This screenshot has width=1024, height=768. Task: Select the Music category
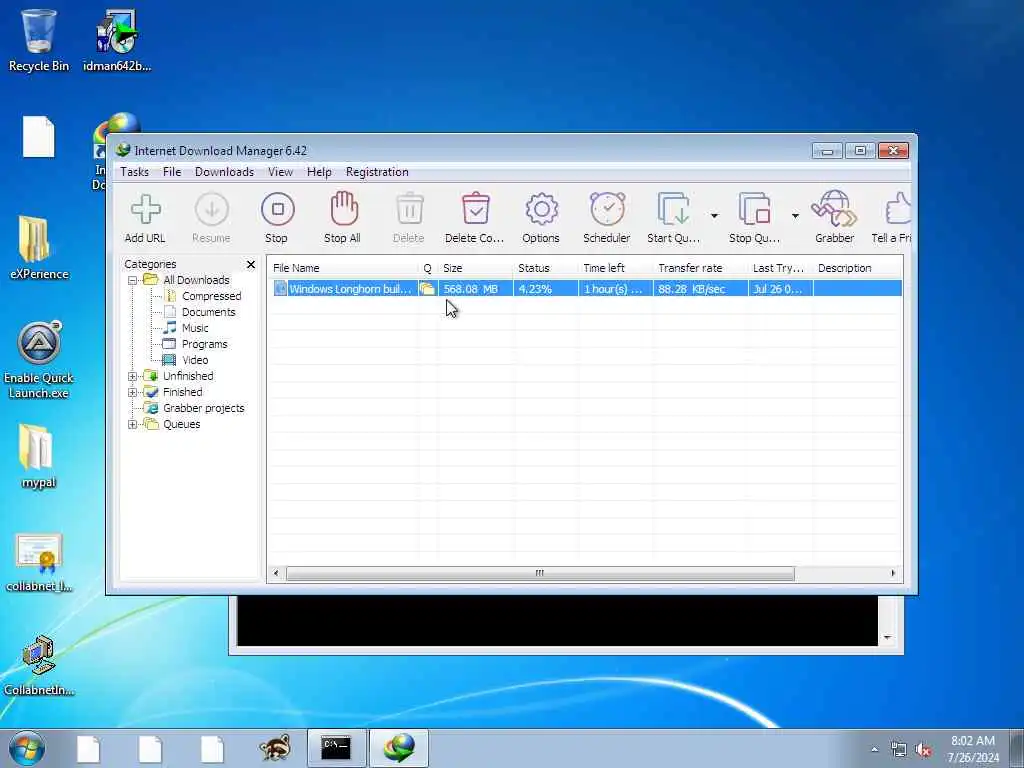(x=195, y=328)
